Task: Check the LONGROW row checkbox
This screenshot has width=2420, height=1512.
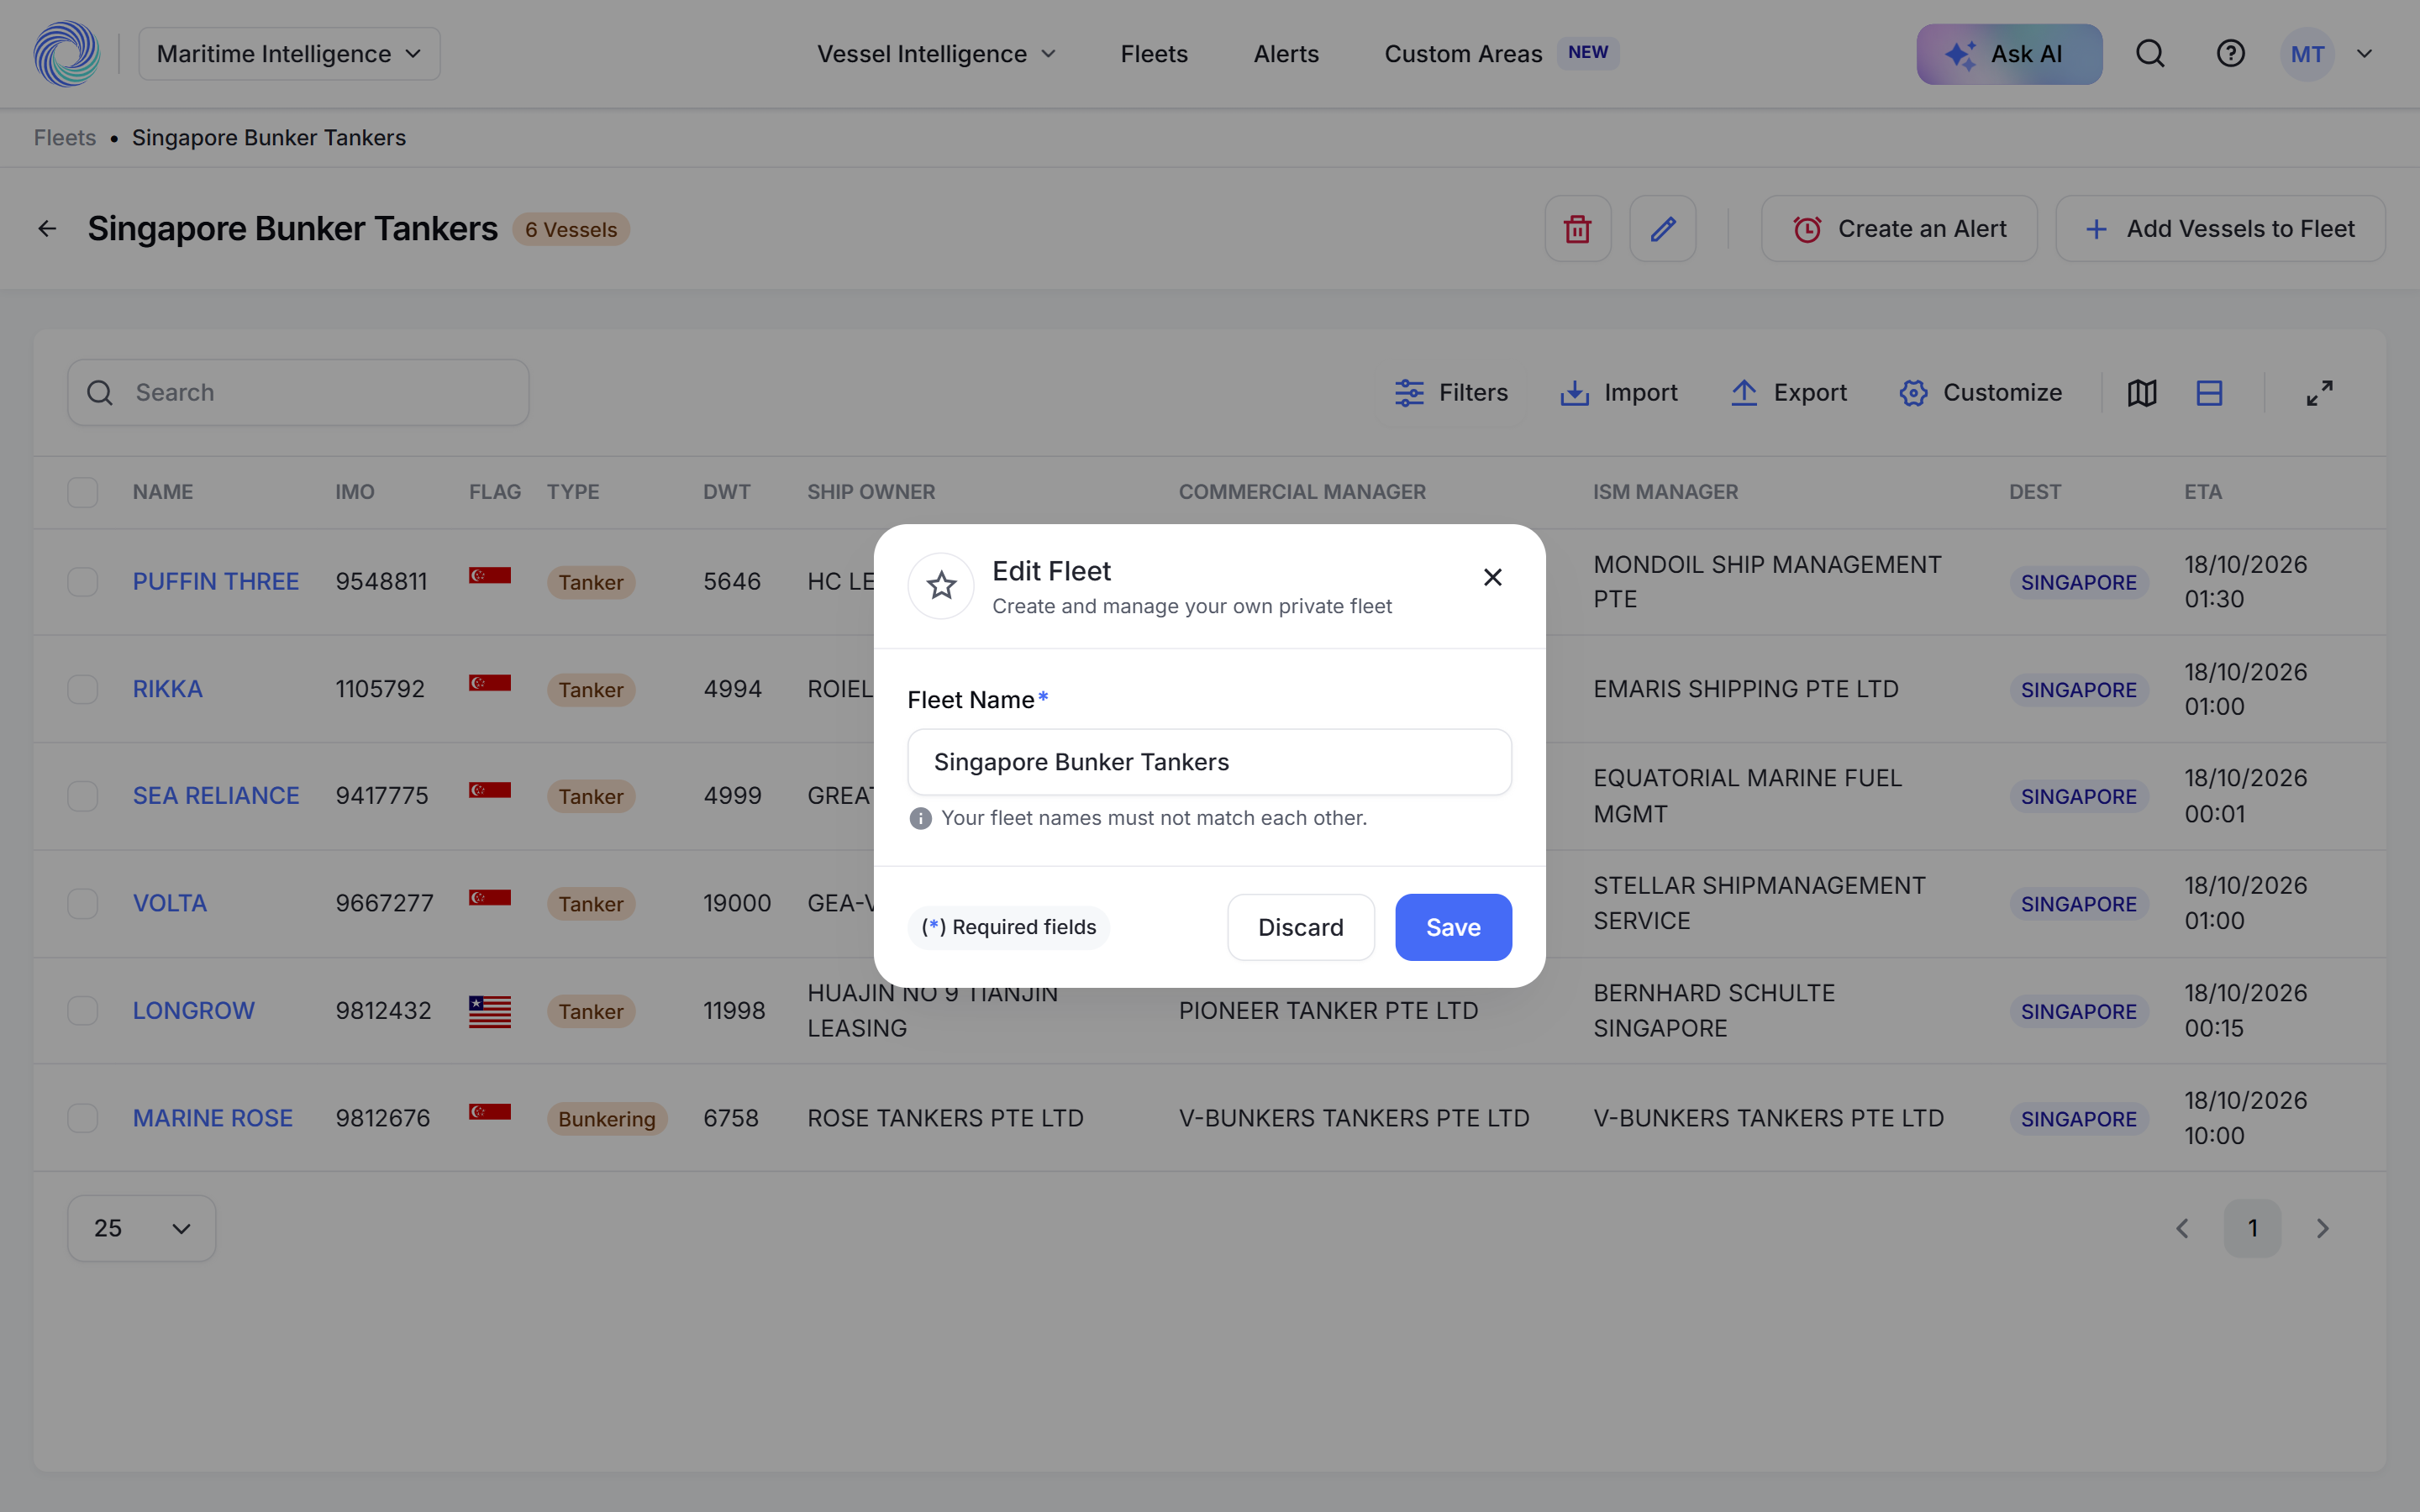Action: (x=82, y=1011)
